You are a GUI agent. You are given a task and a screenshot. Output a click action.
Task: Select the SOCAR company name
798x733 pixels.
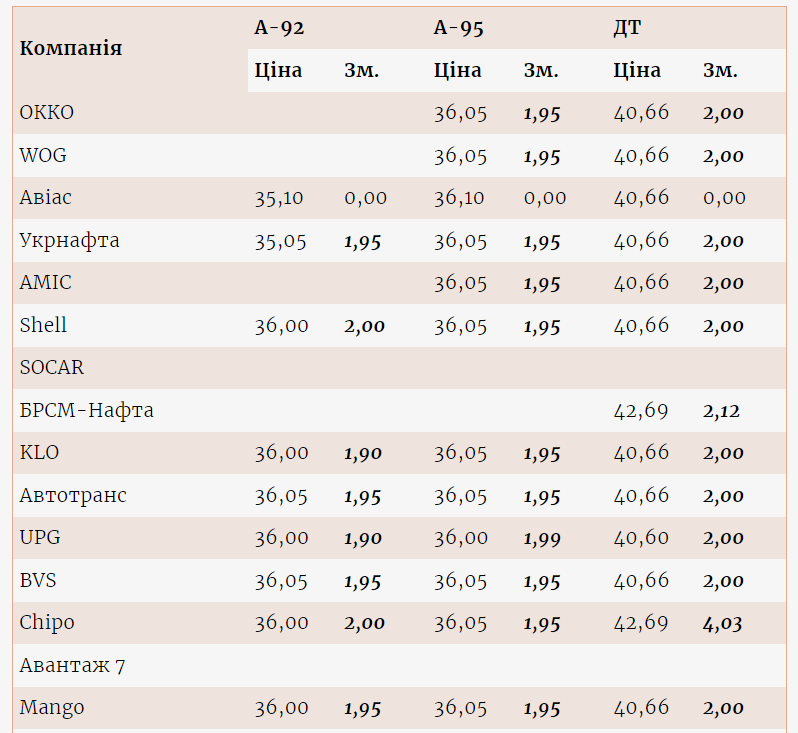click(x=52, y=368)
